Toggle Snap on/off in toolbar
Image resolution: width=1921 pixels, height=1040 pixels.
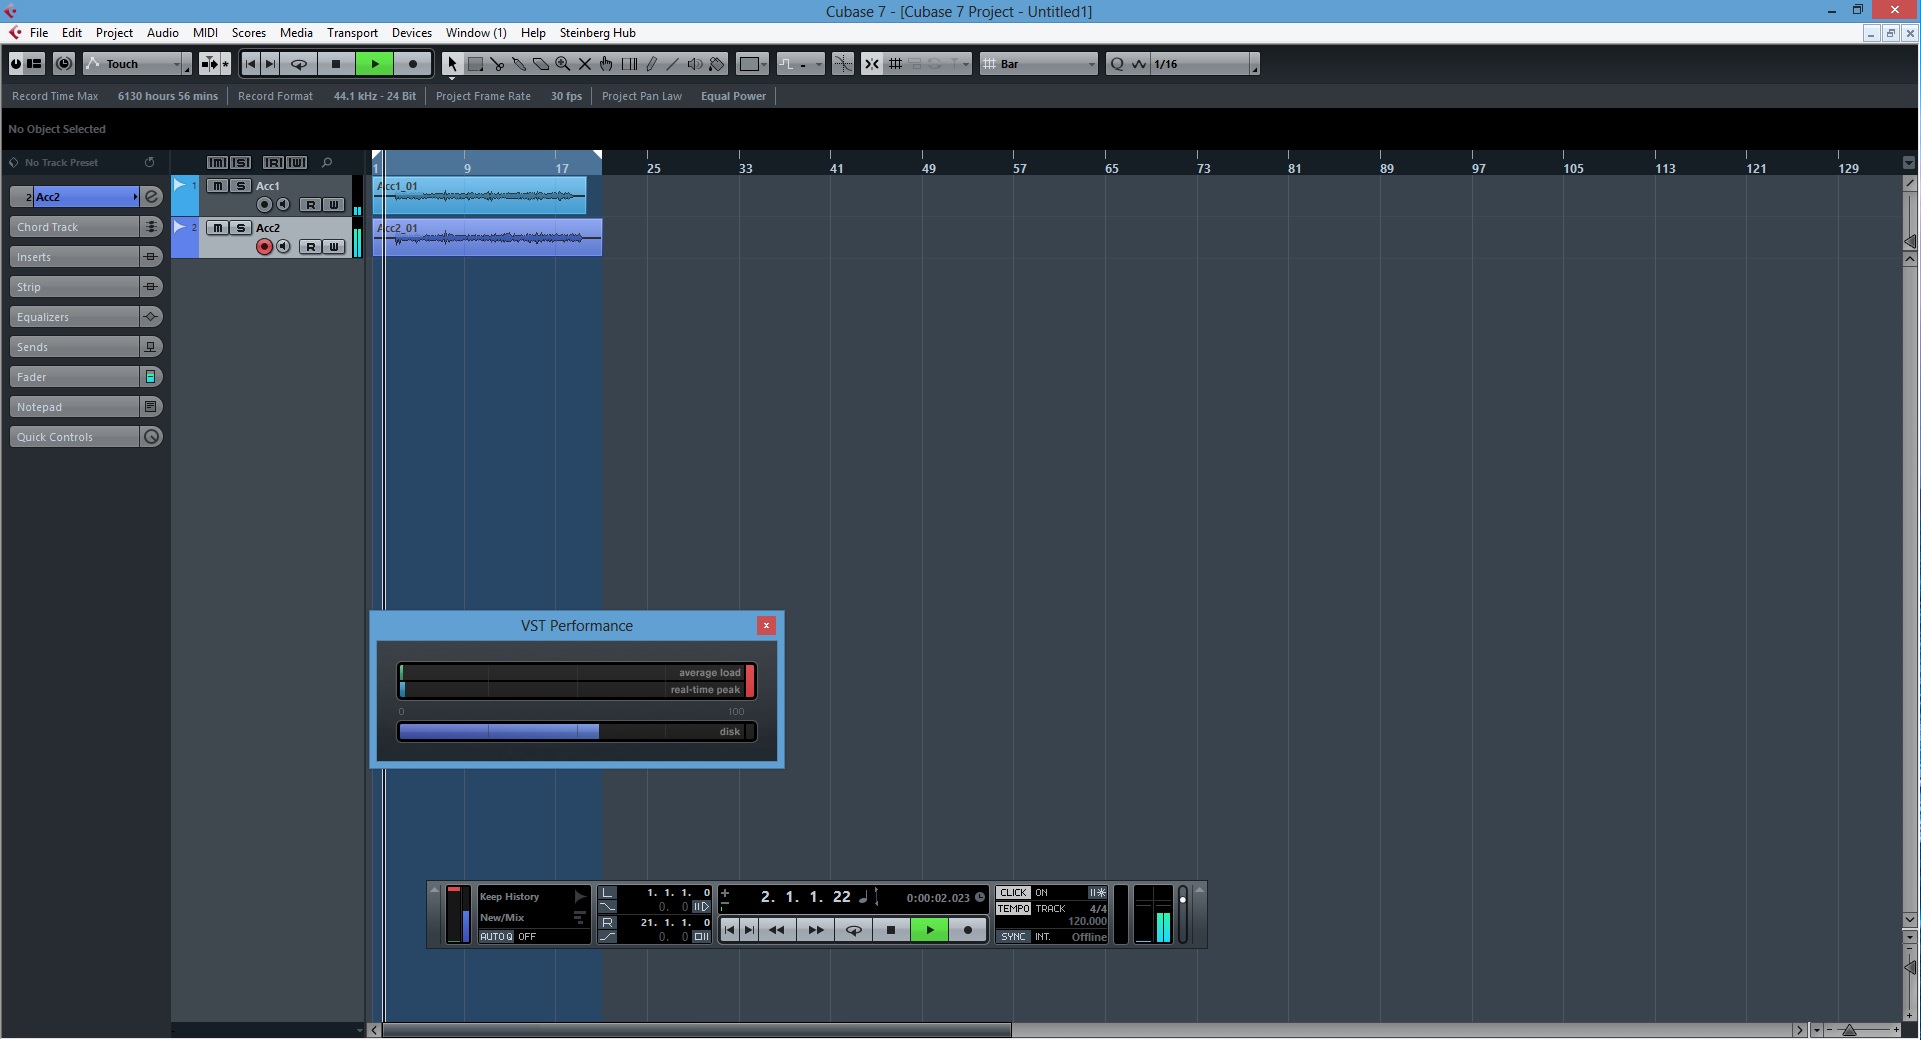[872, 64]
